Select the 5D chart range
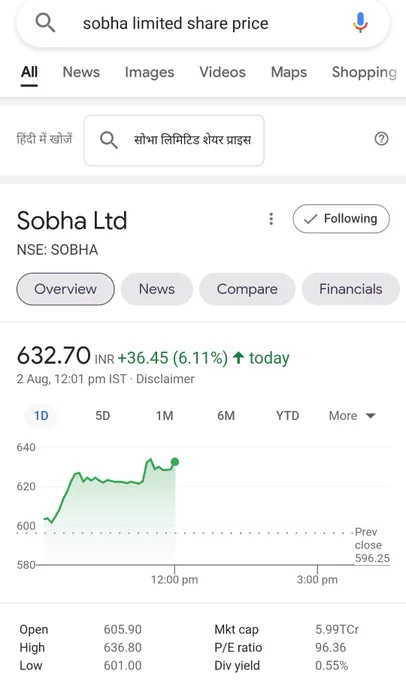406x680 pixels. click(x=103, y=416)
